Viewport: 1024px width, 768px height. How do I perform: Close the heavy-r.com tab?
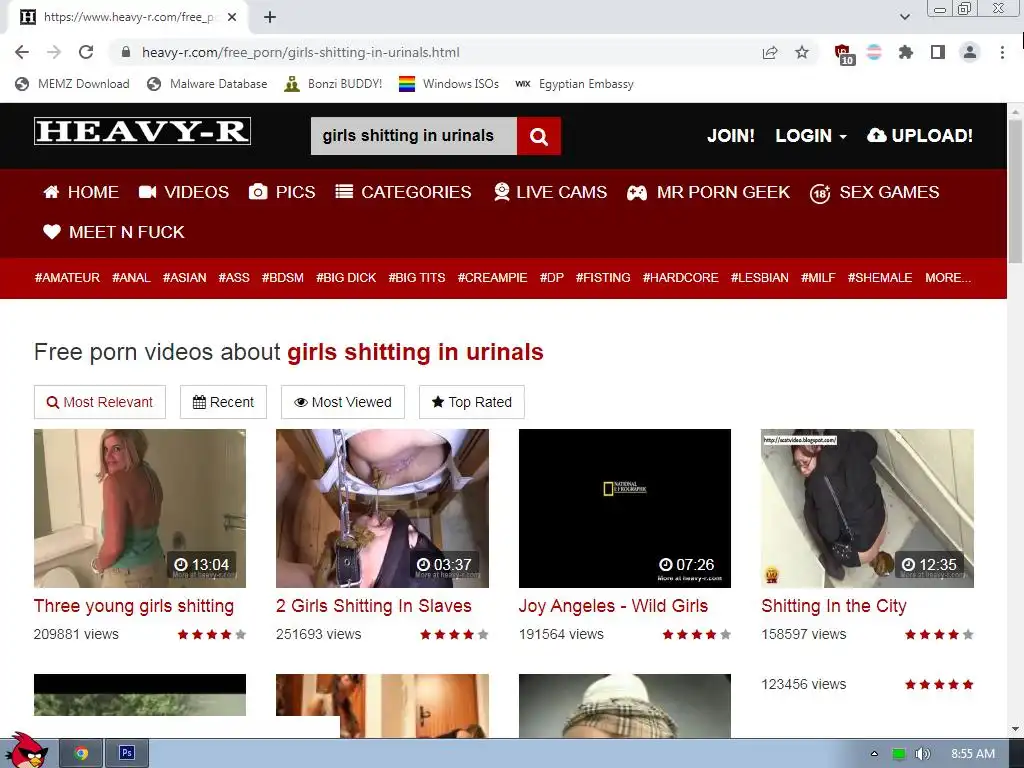point(232,17)
